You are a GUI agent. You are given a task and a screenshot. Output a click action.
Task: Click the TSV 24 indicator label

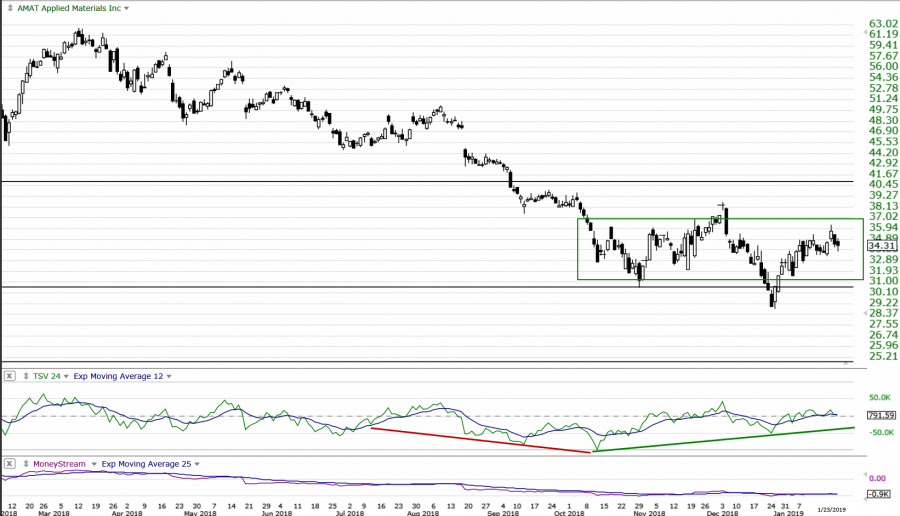46,376
